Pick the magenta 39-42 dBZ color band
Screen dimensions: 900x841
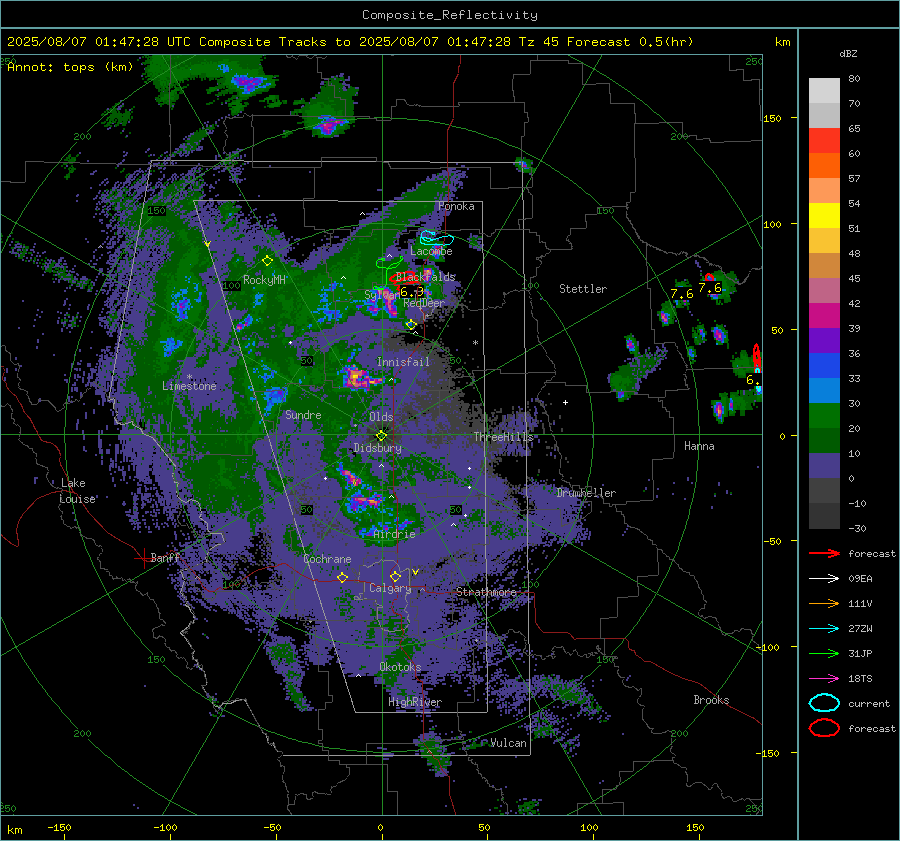[824, 316]
